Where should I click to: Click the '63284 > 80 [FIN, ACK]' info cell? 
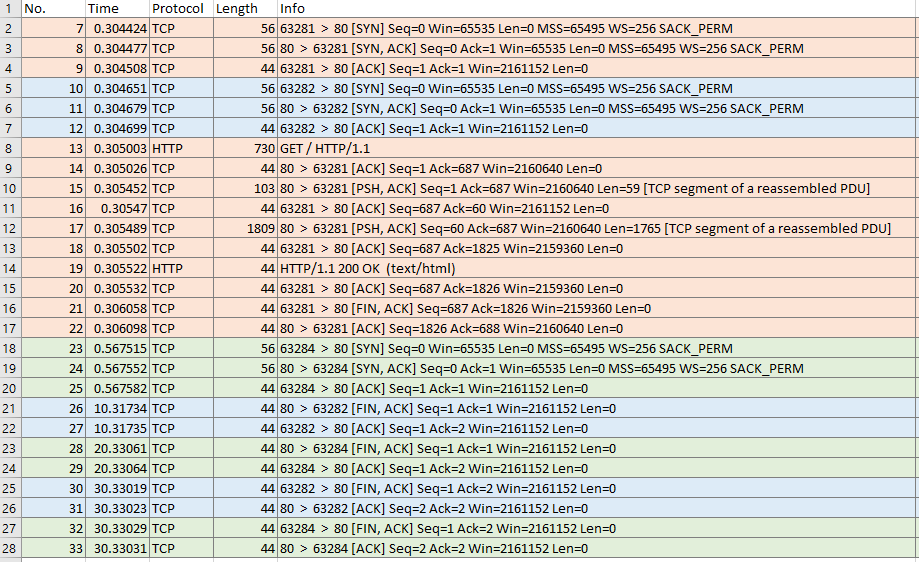tap(598, 529)
